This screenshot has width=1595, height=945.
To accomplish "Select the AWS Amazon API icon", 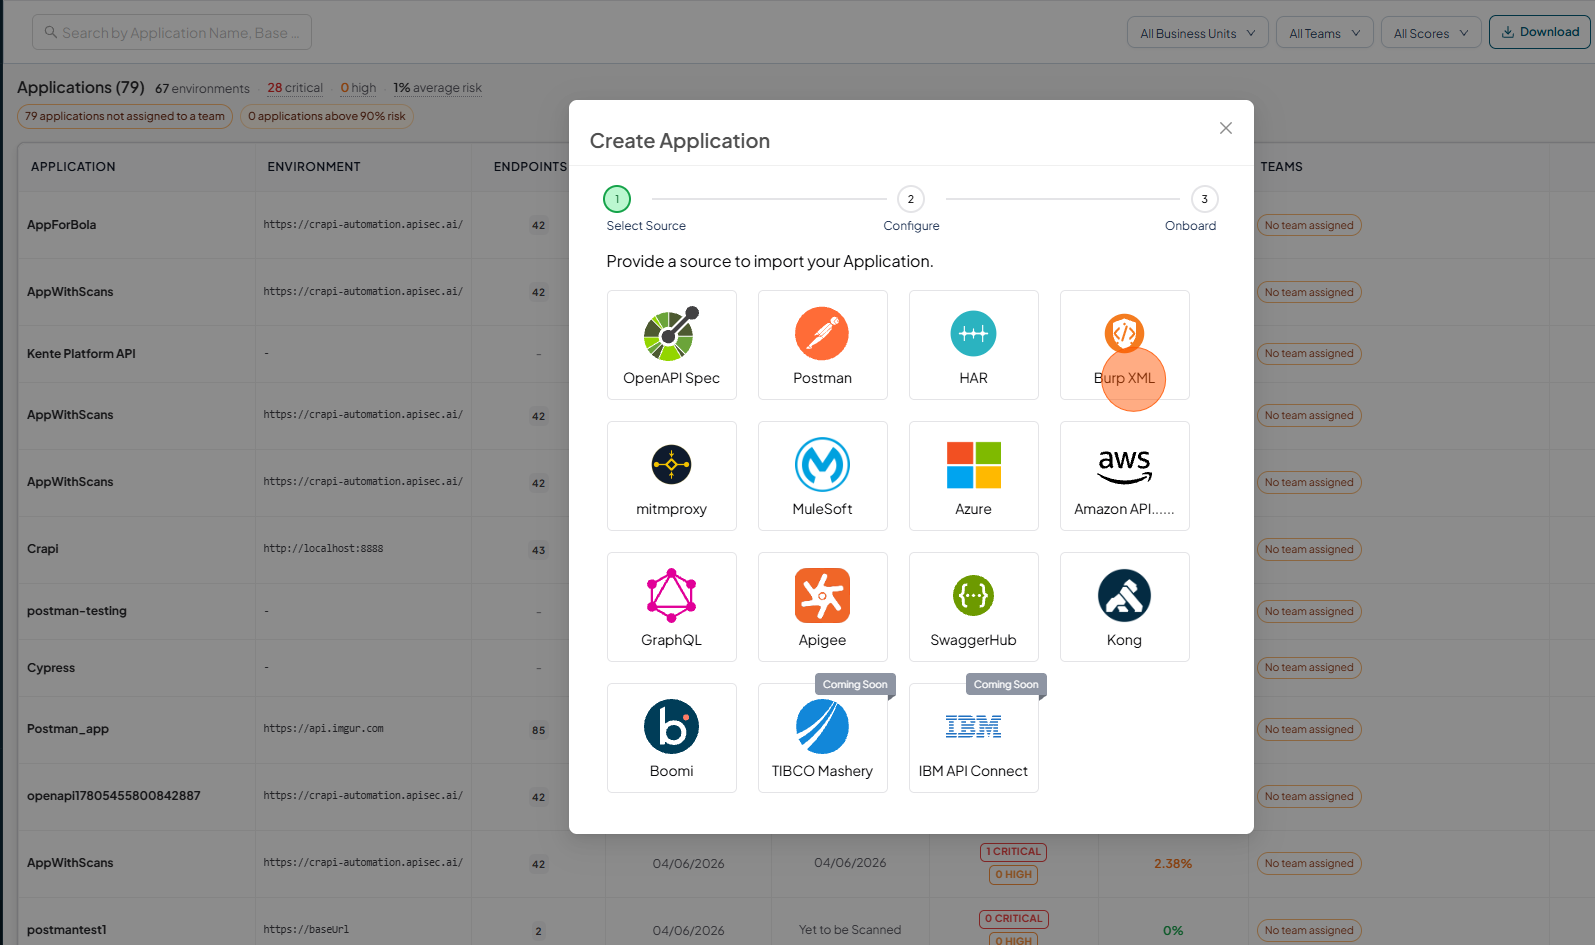I will [1124, 466].
